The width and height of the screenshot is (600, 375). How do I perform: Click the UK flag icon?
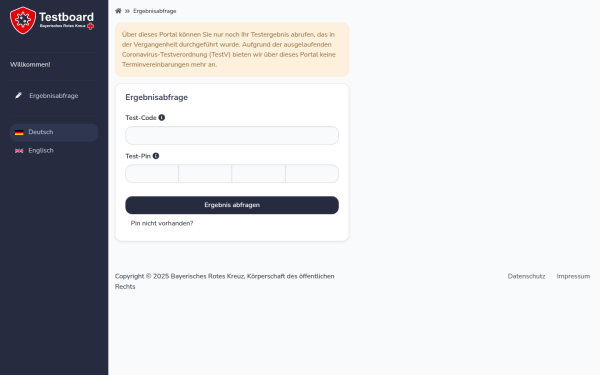pyautogui.click(x=19, y=151)
